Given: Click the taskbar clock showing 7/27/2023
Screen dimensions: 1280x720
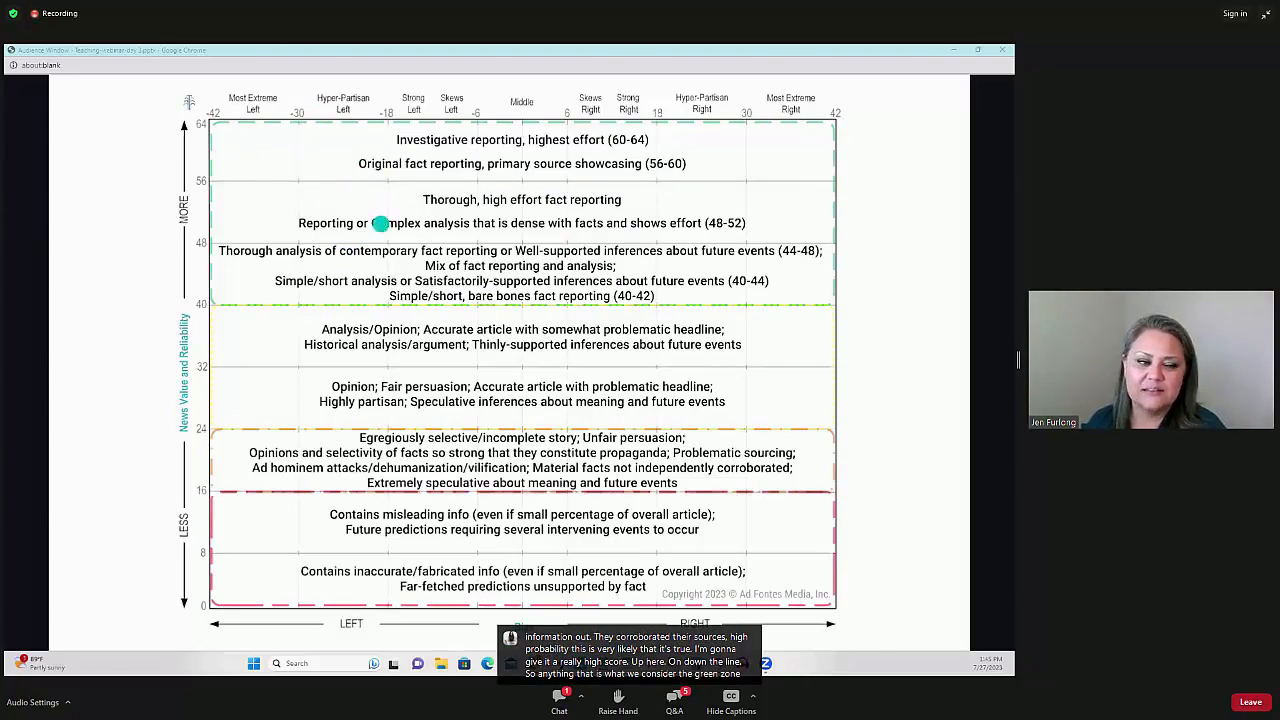Looking at the screenshot, I should (988, 663).
